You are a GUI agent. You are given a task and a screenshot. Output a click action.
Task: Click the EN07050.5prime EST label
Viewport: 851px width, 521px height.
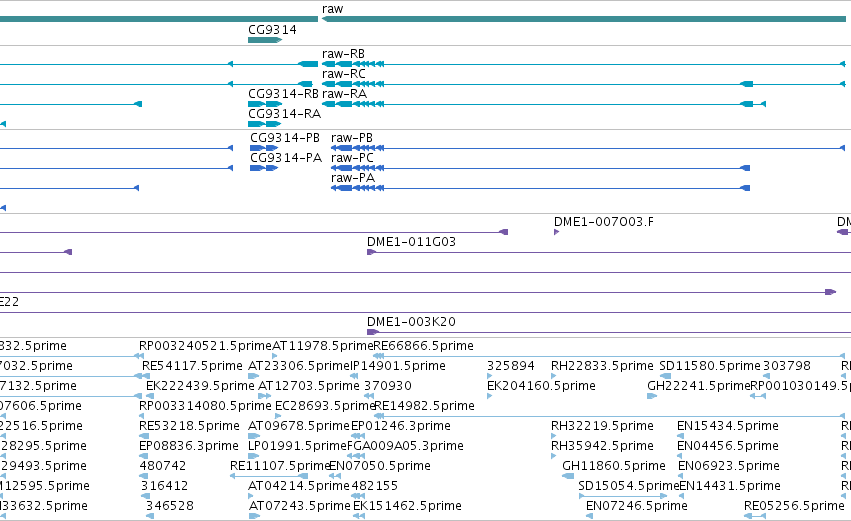click(380, 467)
